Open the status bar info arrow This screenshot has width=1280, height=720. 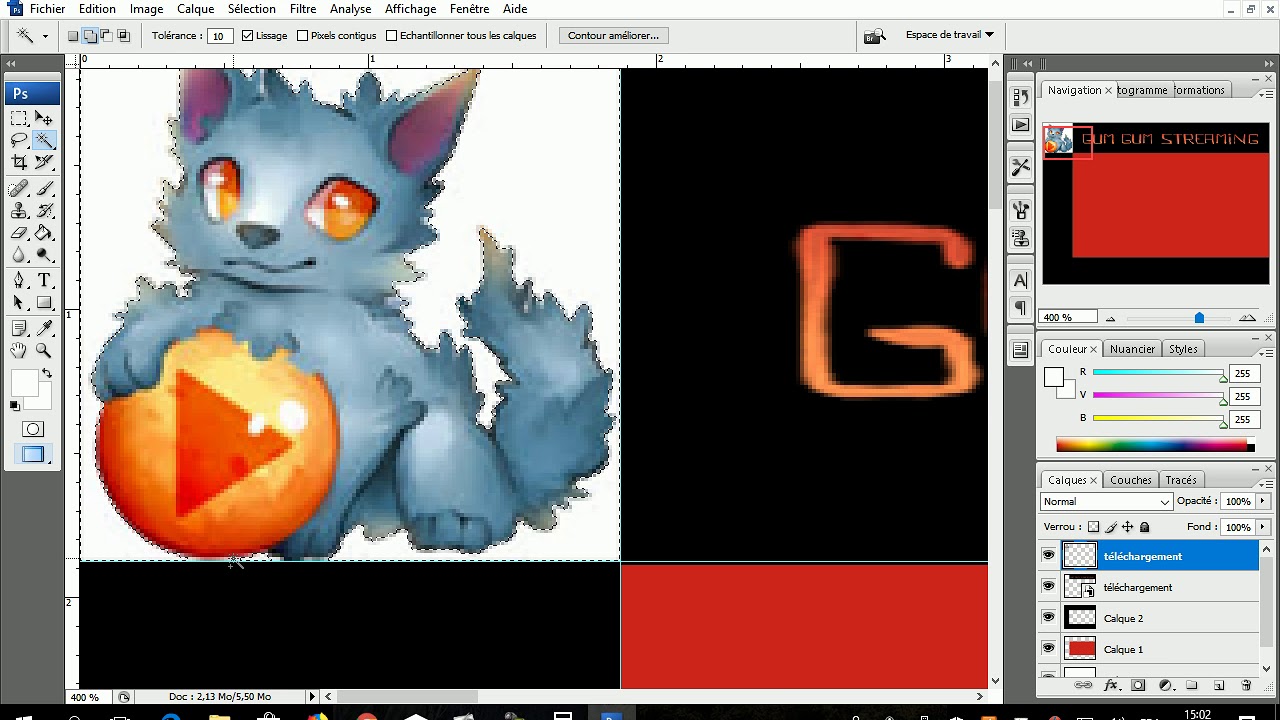point(312,697)
